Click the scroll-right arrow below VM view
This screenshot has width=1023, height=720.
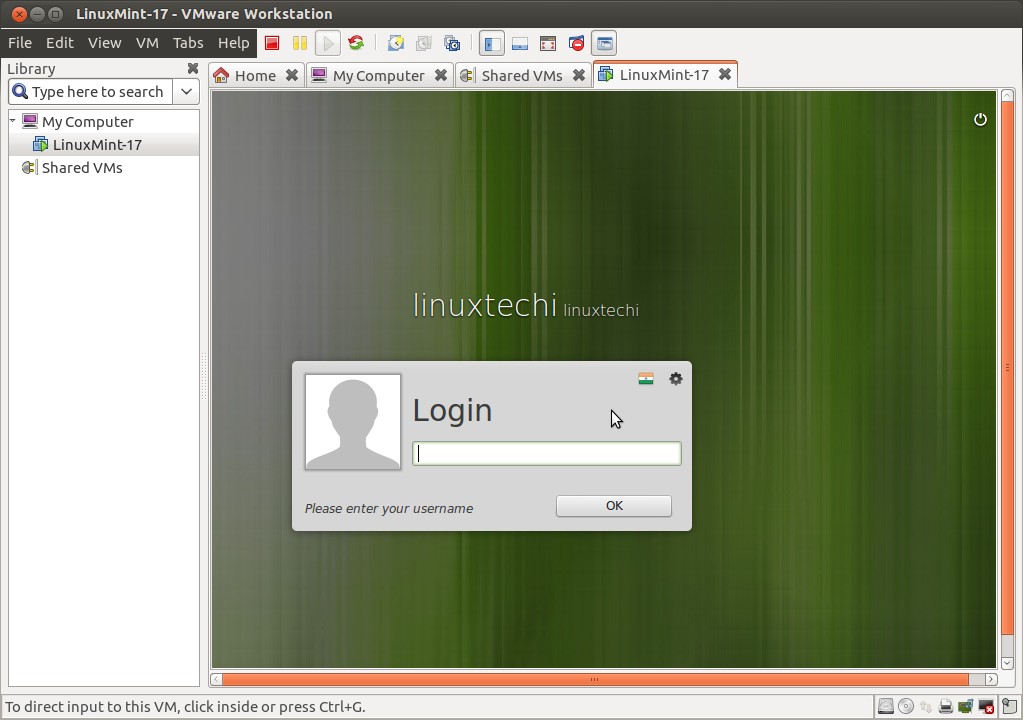coord(991,680)
